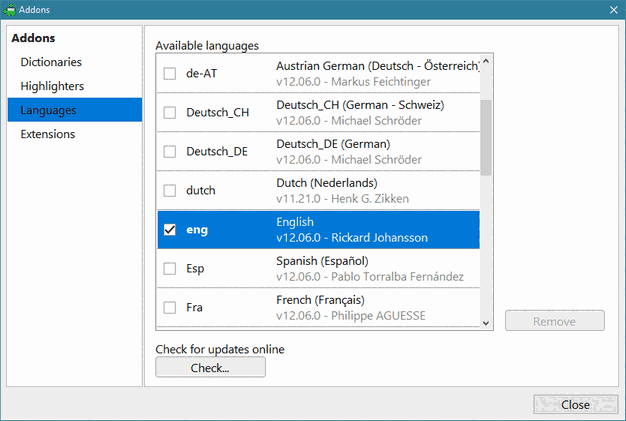
Task: Uncheck the eng language checkbox
Action: click(x=169, y=229)
